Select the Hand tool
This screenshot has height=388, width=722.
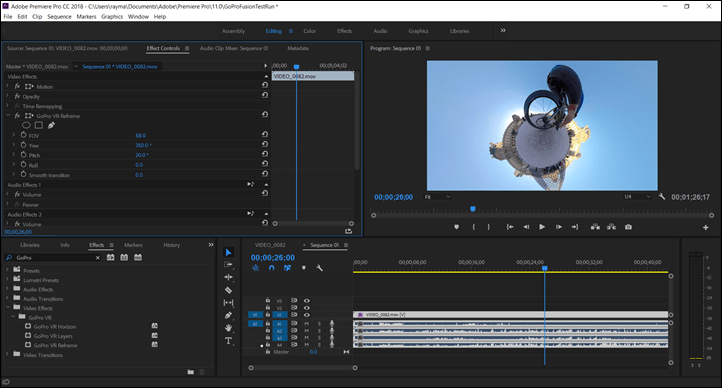[x=228, y=328]
